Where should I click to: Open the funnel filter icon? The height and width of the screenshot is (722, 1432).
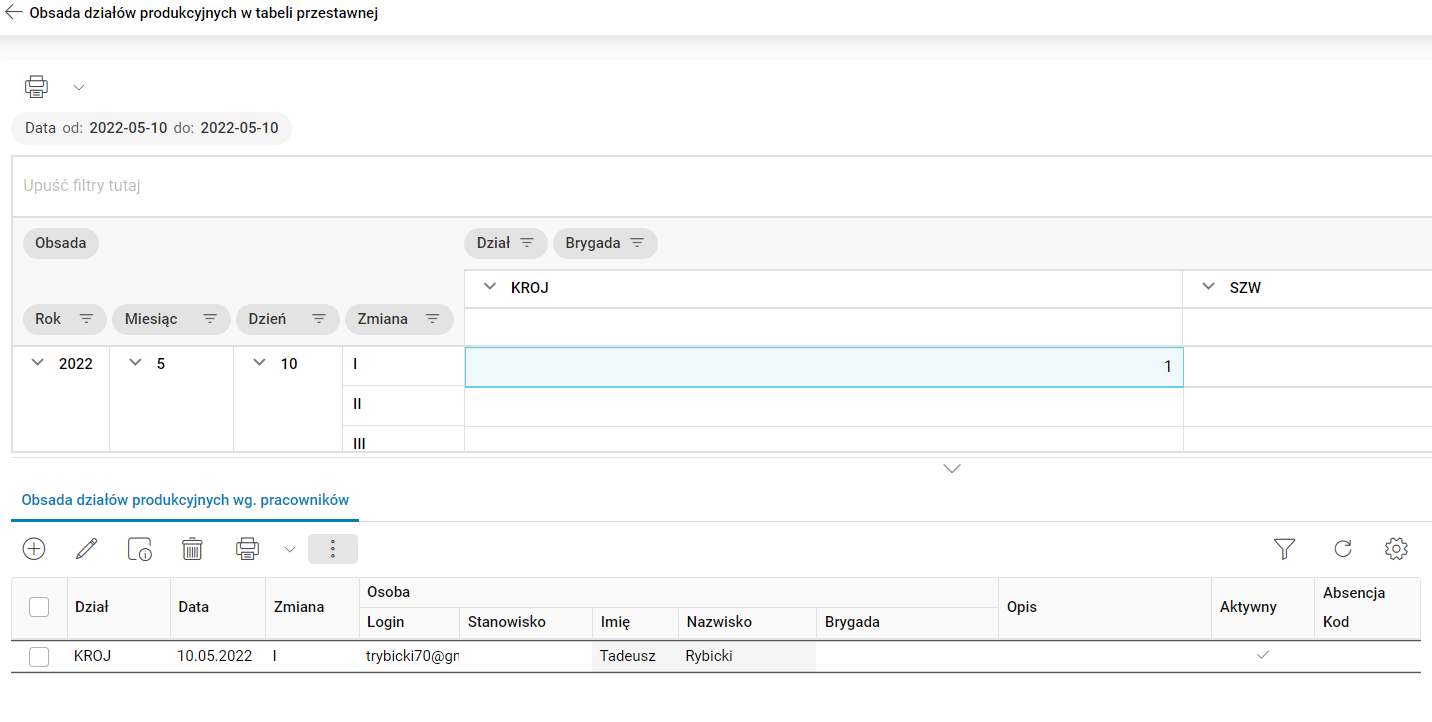[1284, 548]
